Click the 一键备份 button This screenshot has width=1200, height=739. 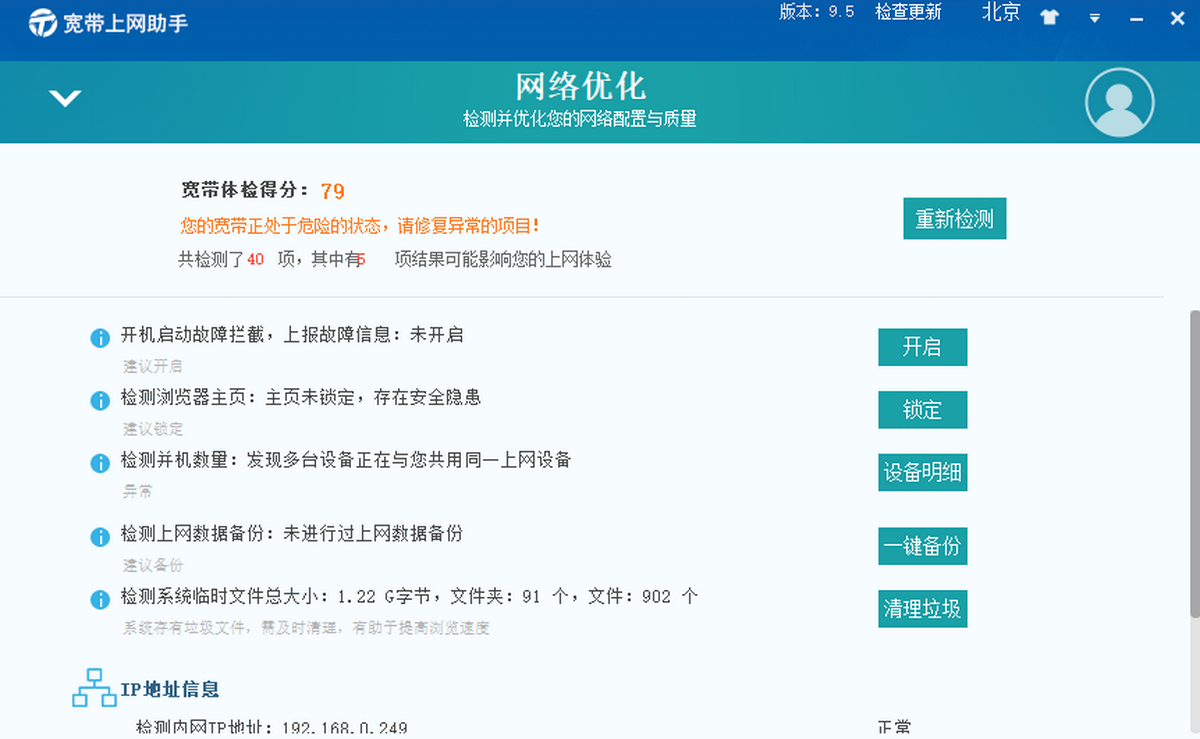922,546
